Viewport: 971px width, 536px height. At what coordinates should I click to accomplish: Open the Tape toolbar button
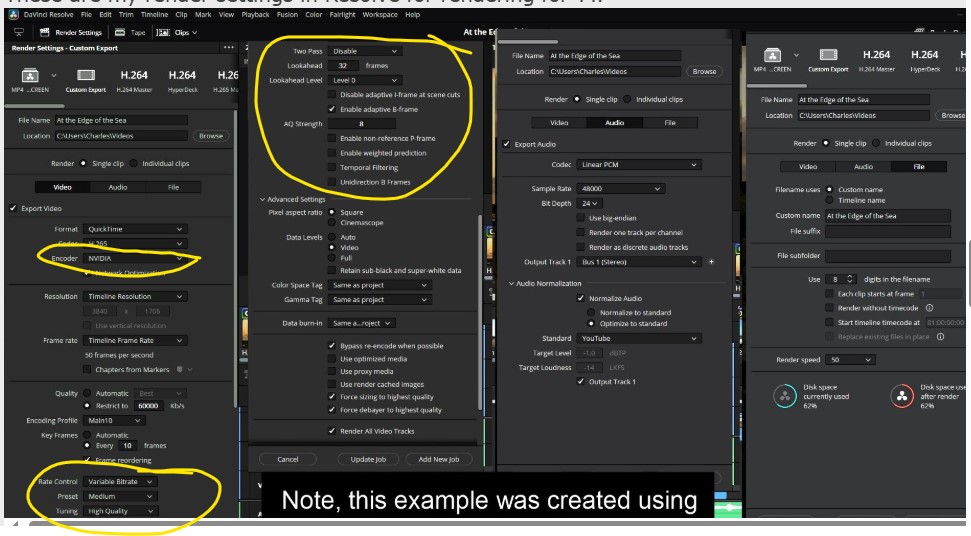130,32
